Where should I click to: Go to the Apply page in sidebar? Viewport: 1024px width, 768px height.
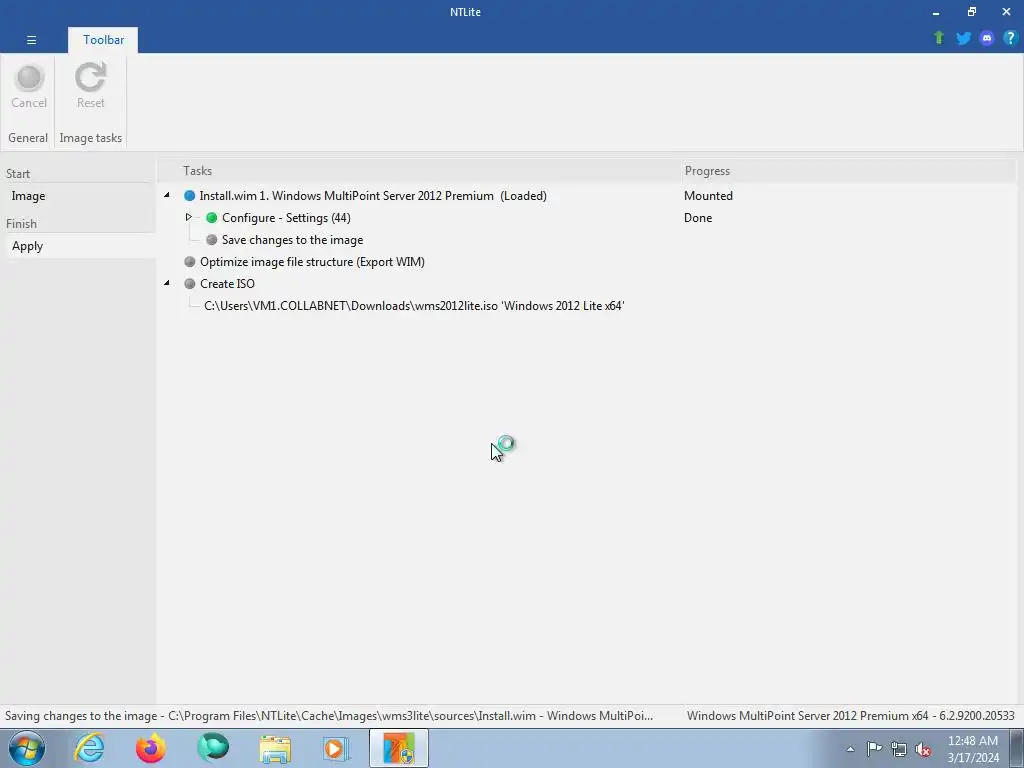click(x=79, y=246)
